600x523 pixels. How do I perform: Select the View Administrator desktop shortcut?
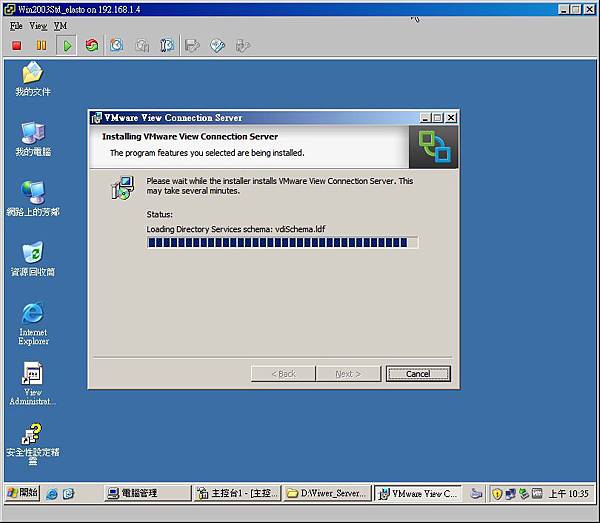(33, 384)
